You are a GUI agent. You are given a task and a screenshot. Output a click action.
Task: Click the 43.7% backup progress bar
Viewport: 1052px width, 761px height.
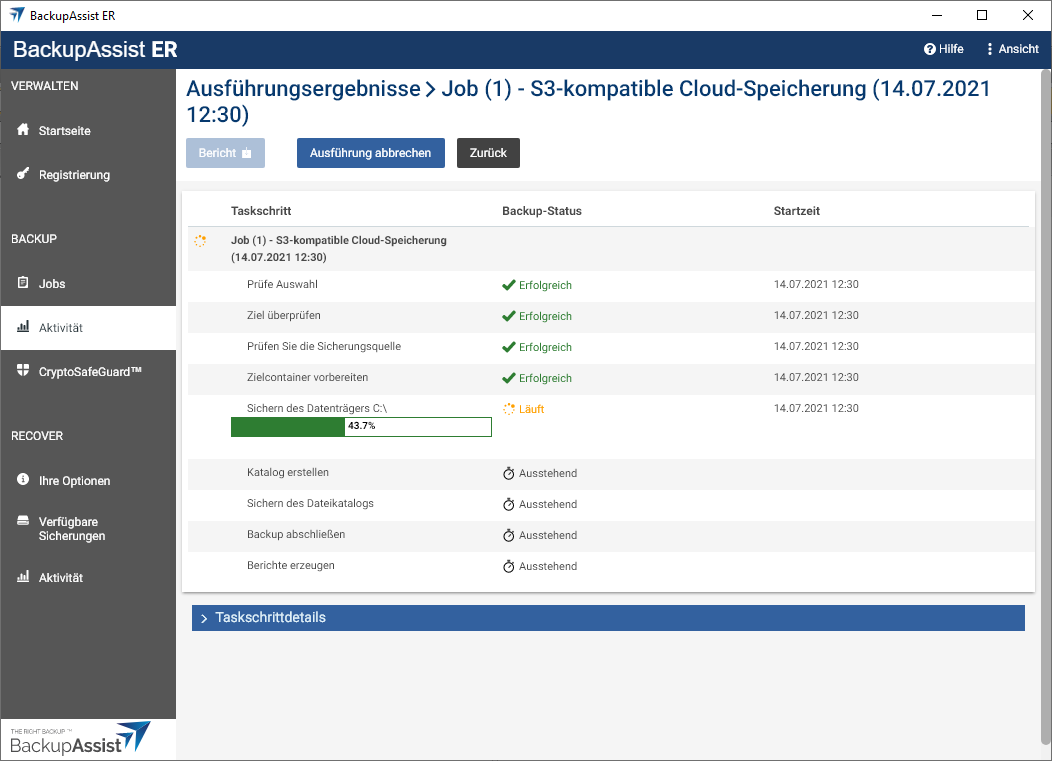(361, 427)
